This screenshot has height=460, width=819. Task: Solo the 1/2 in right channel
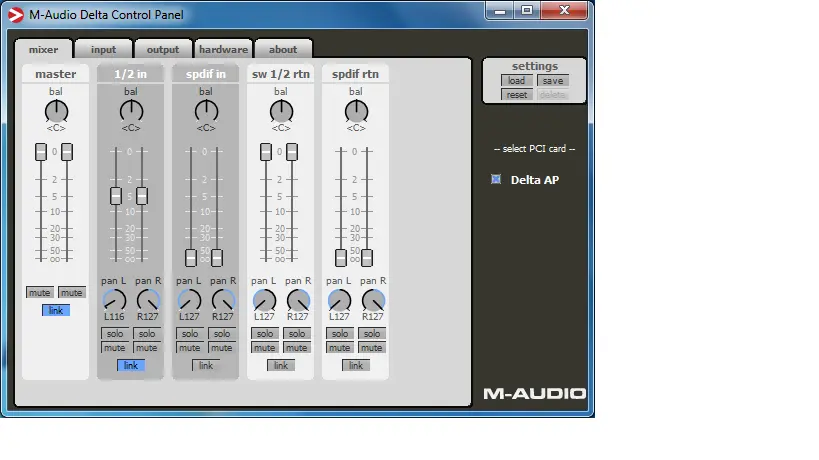click(x=147, y=334)
